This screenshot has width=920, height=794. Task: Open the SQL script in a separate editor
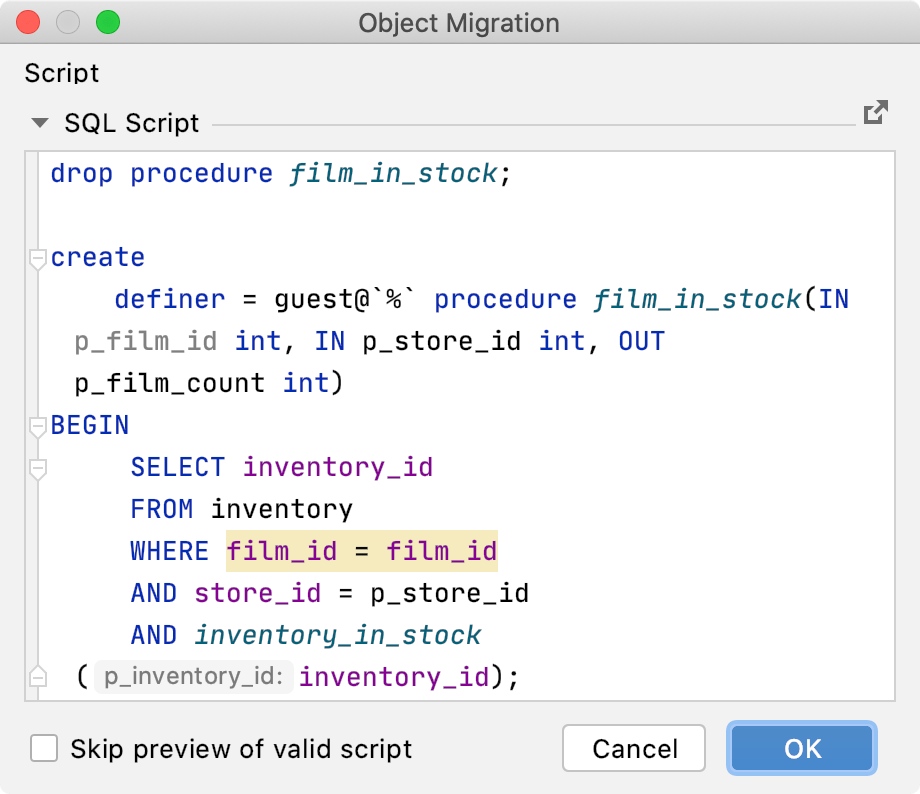pos(875,113)
